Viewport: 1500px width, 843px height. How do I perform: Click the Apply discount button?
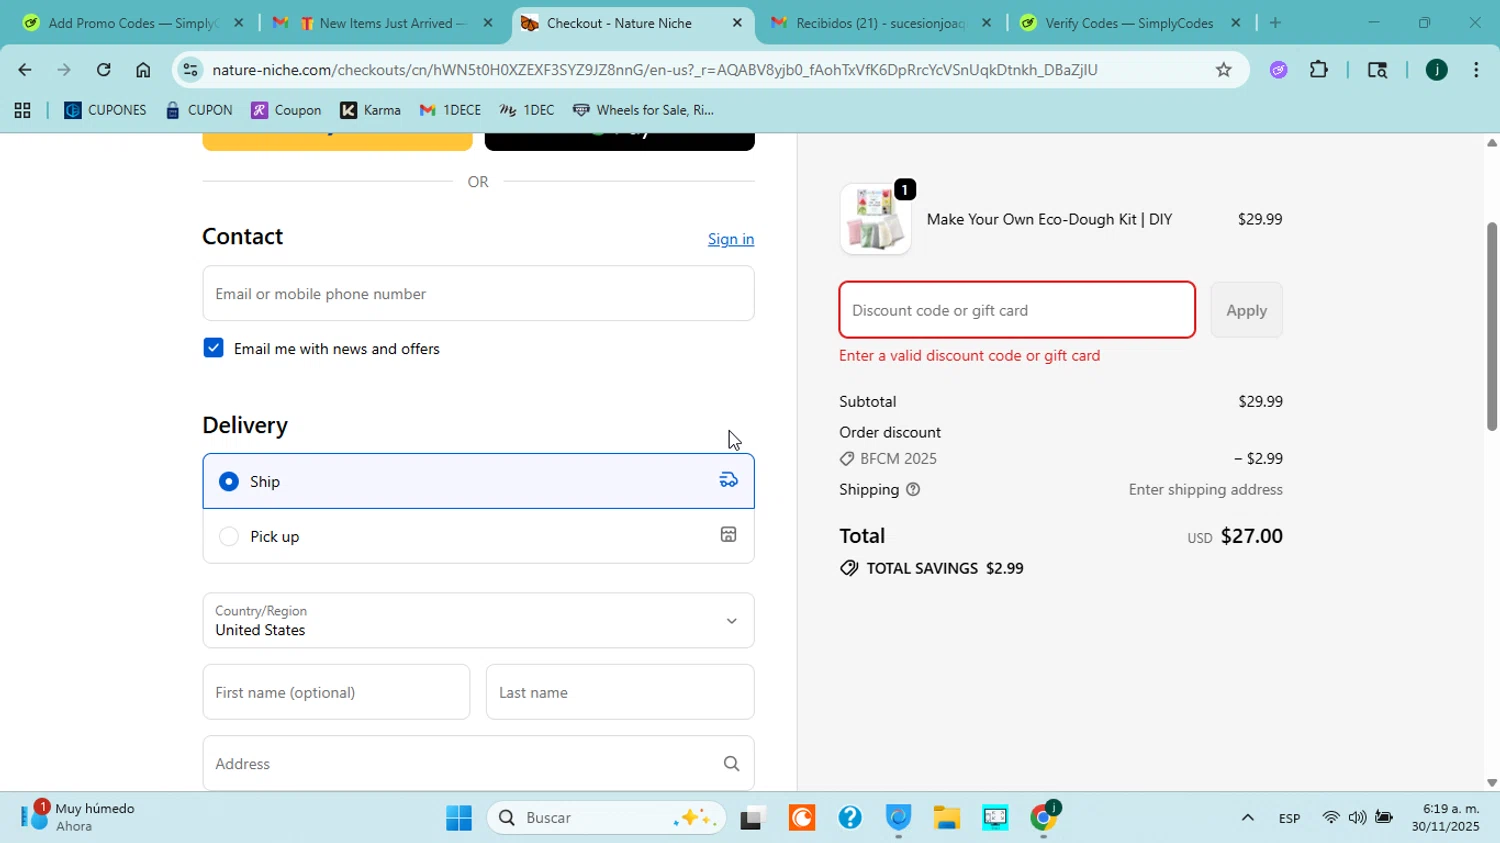tap(1246, 310)
